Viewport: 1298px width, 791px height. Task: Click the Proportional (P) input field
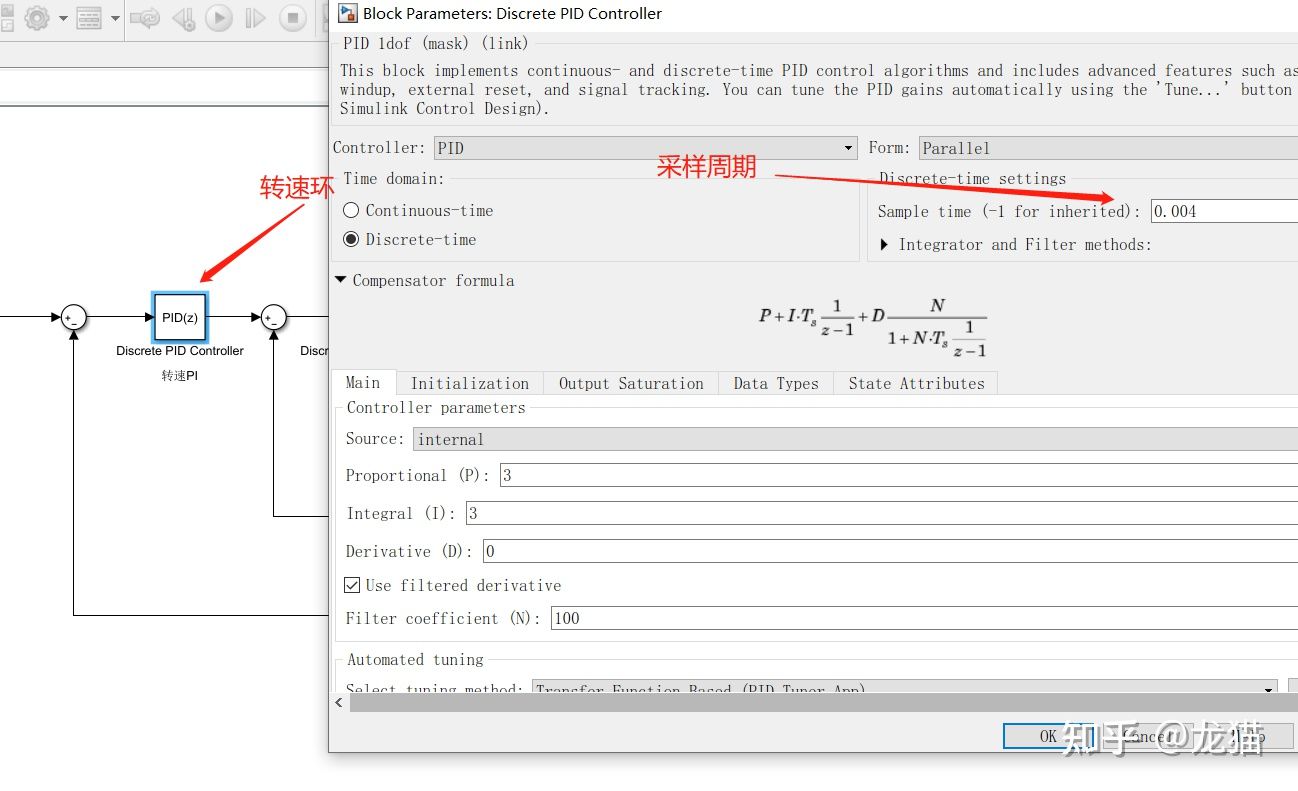[899, 476]
